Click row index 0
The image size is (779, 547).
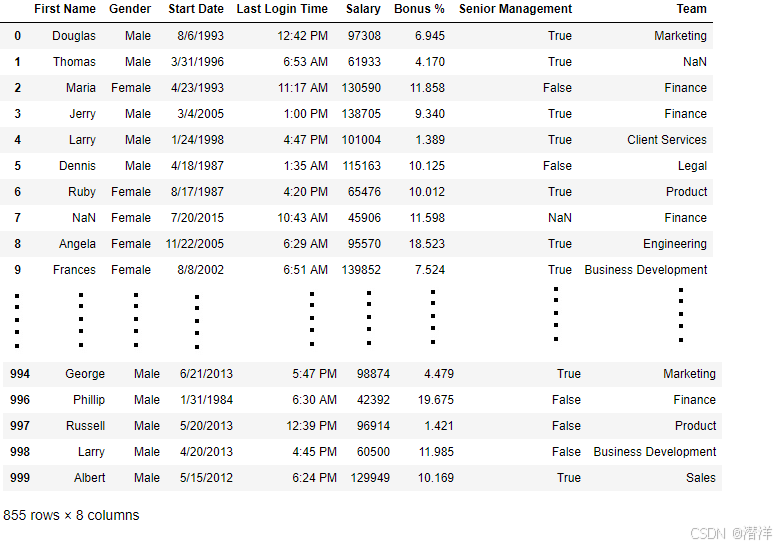coord(18,36)
